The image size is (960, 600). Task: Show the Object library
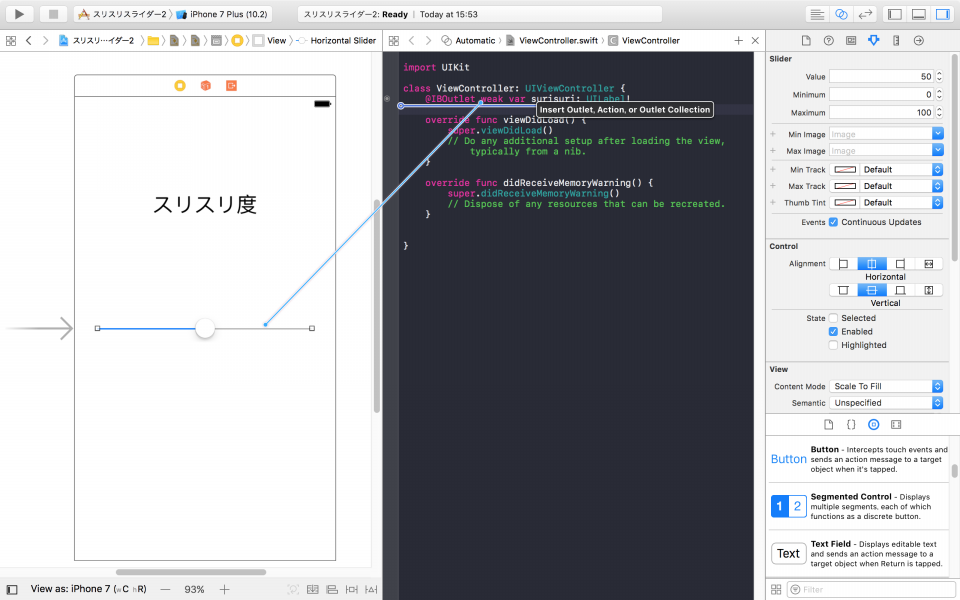click(x=874, y=424)
